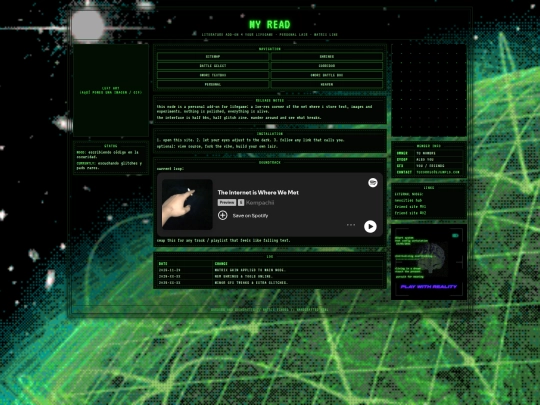Click the album cover thumbnail in player
This screenshot has width=540, height=405.
click(187, 205)
